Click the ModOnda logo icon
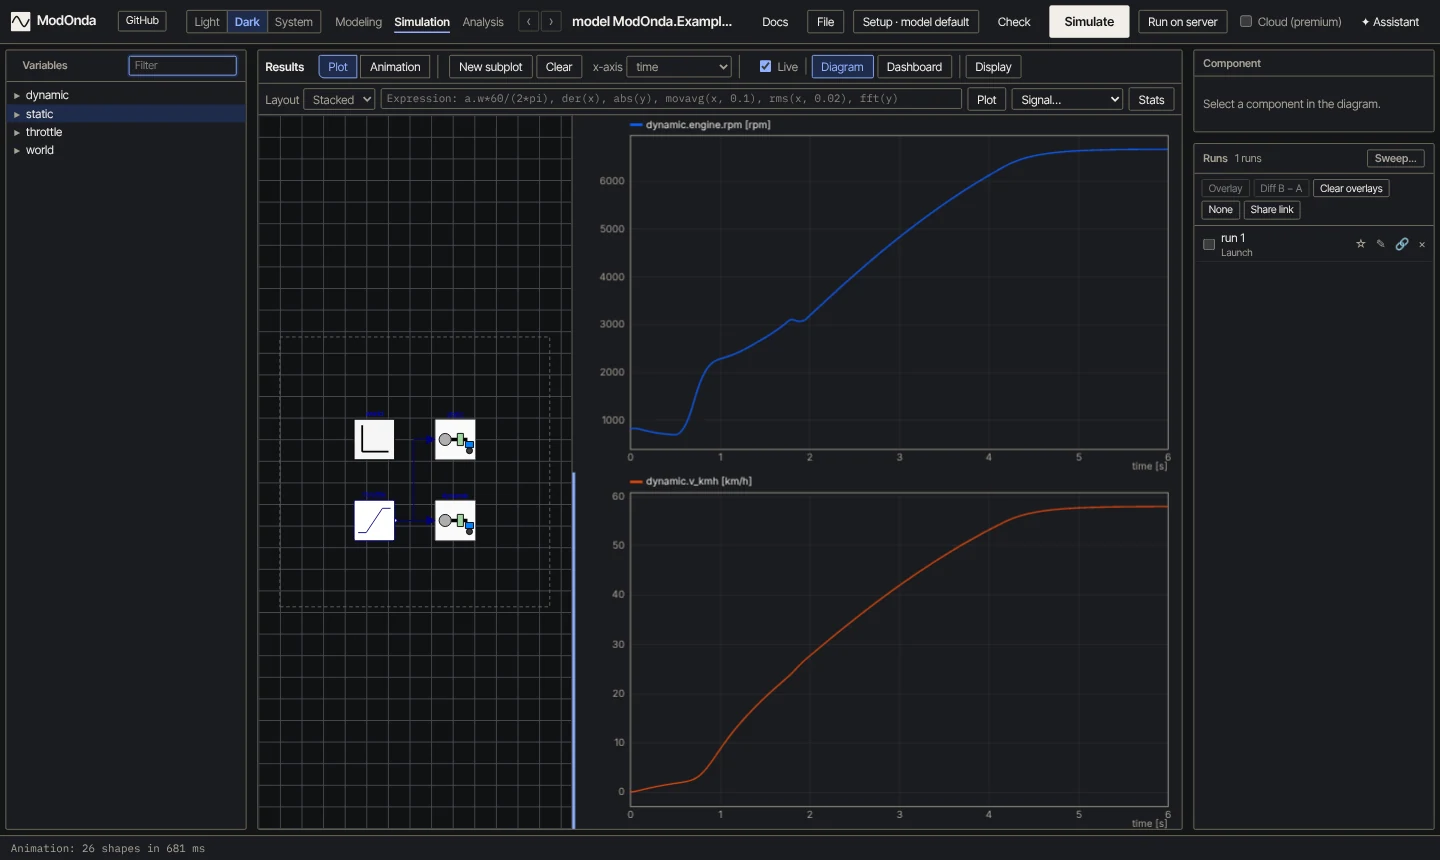This screenshot has height=860, width=1440. 20,22
